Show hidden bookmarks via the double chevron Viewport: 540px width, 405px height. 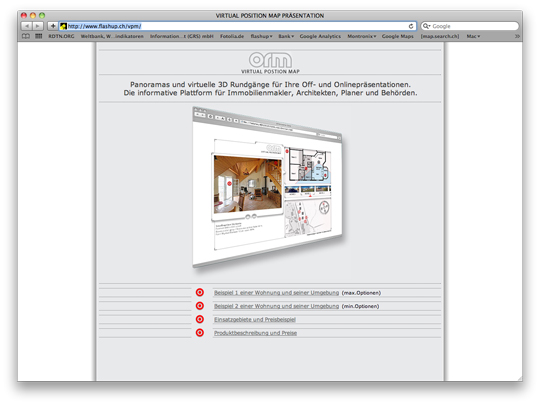[517, 36]
